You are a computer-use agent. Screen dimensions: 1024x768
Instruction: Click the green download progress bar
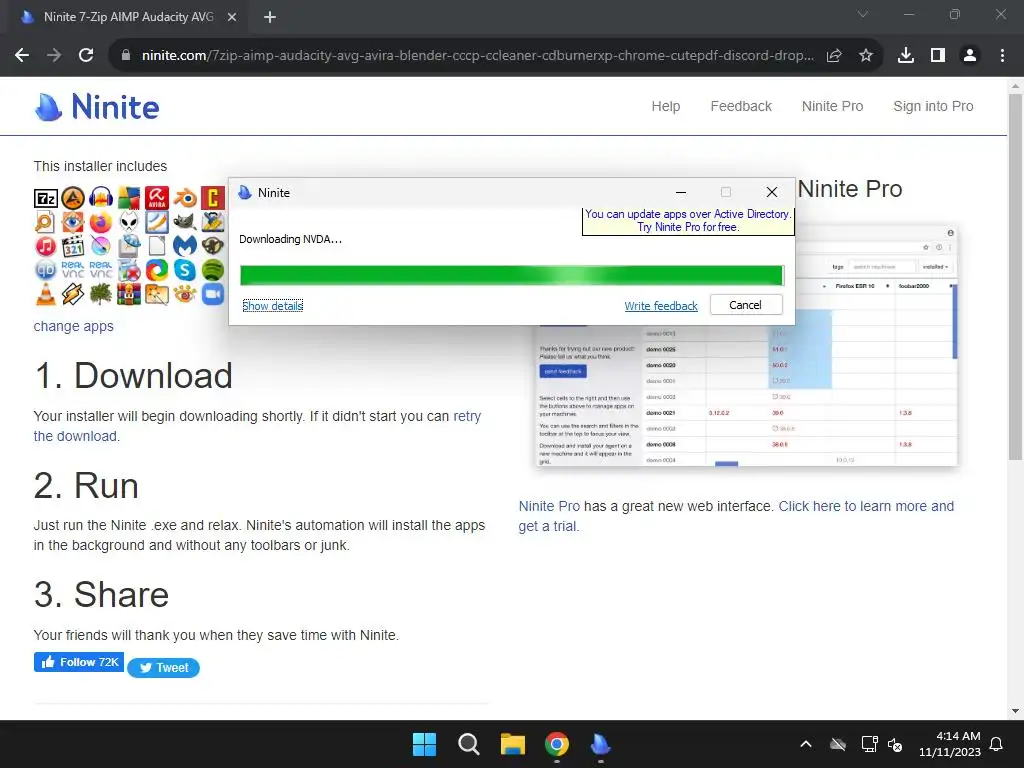(x=512, y=275)
